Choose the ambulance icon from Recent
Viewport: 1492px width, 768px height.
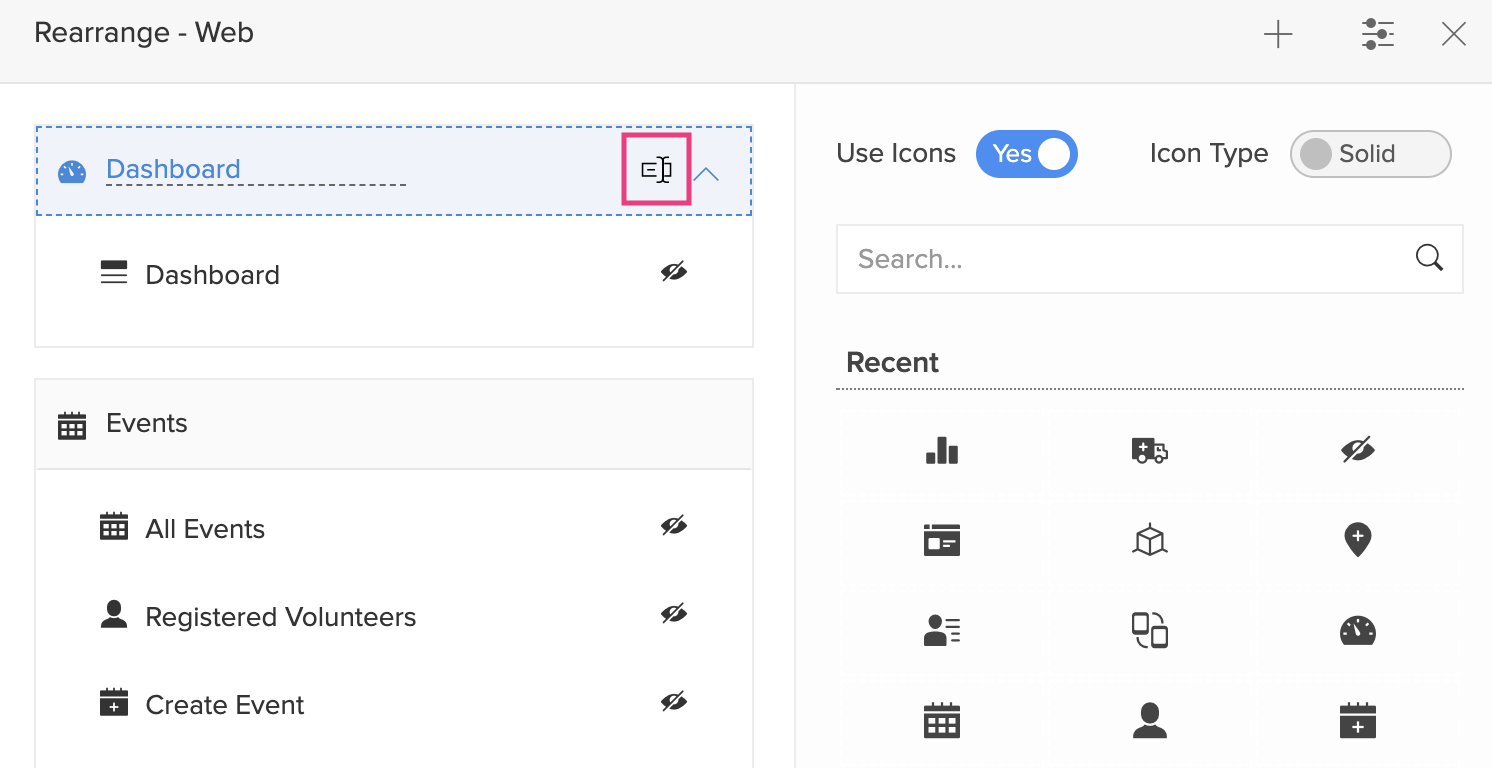tap(1149, 451)
